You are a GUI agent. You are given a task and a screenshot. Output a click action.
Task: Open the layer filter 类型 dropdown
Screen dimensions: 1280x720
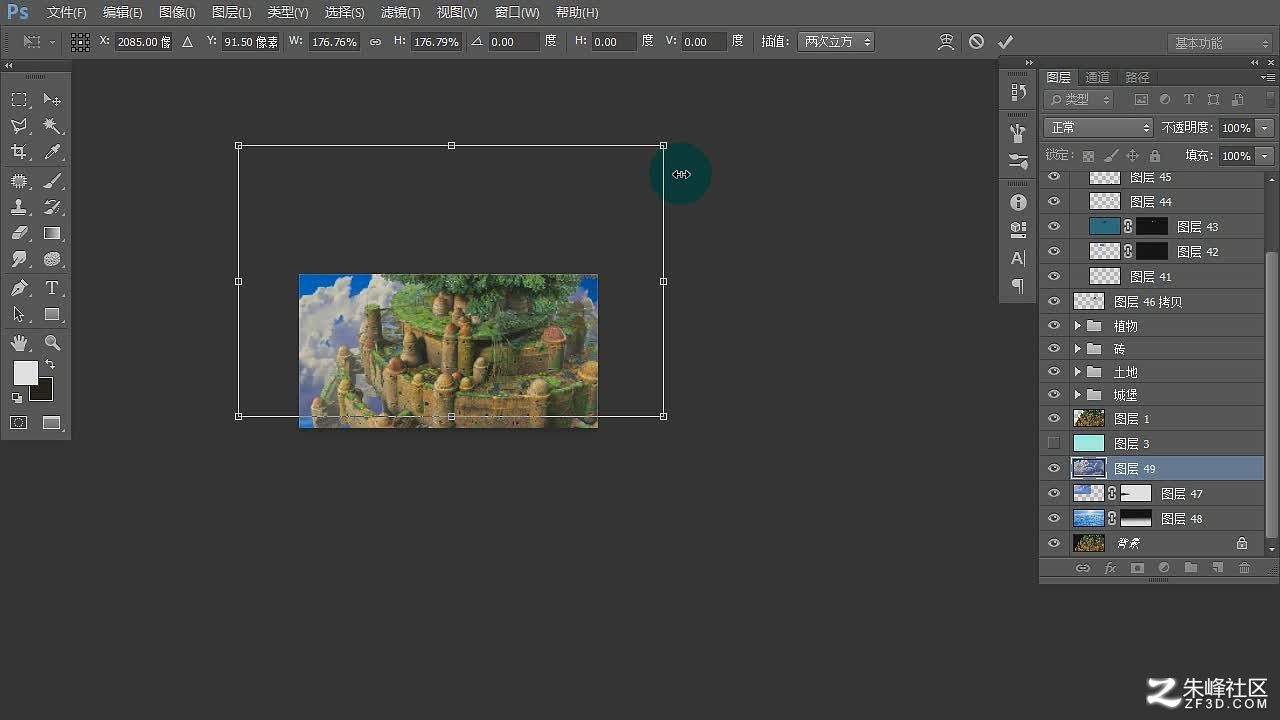(x=1079, y=99)
